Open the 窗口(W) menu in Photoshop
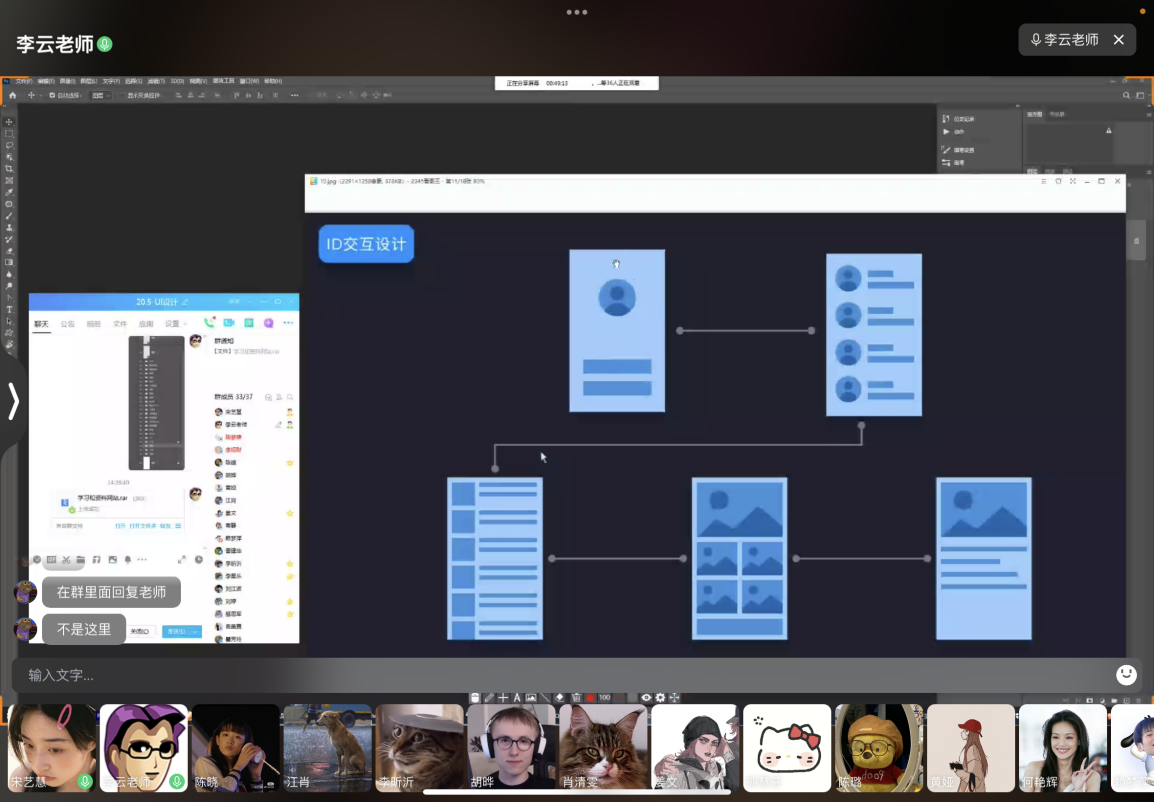 (249, 81)
